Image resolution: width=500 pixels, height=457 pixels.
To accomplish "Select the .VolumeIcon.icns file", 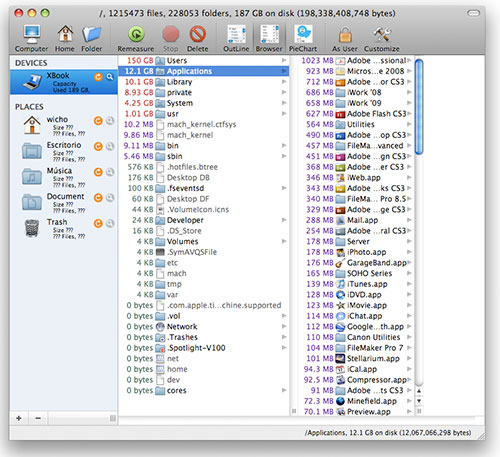I will click(204, 209).
